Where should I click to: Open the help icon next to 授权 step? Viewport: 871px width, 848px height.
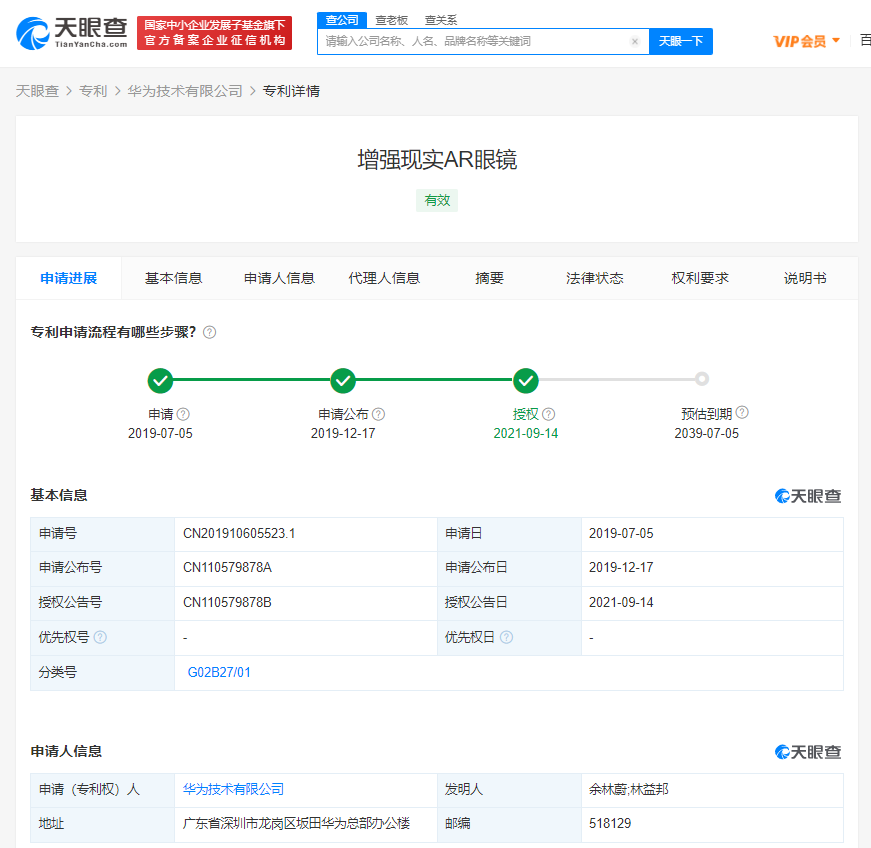click(x=548, y=414)
